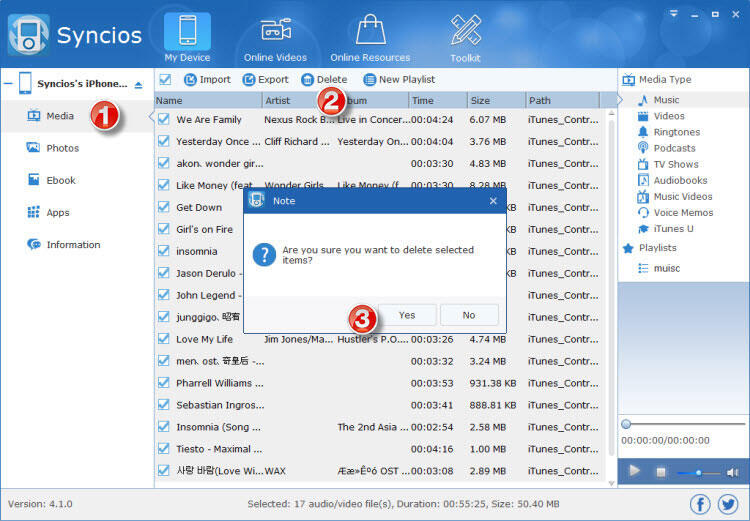Confirm deletion with the Yes button
Viewport: 750px width, 521px height.
coord(407,315)
